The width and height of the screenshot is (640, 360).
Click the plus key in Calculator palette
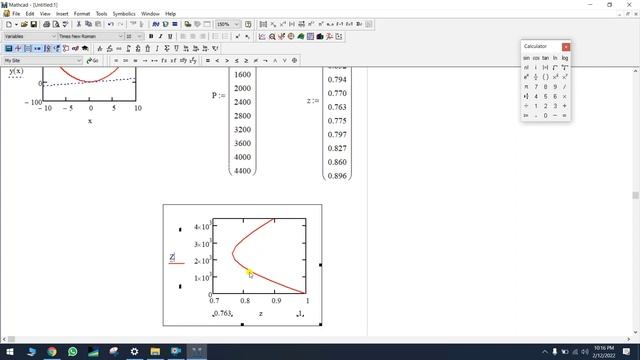pos(565,106)
